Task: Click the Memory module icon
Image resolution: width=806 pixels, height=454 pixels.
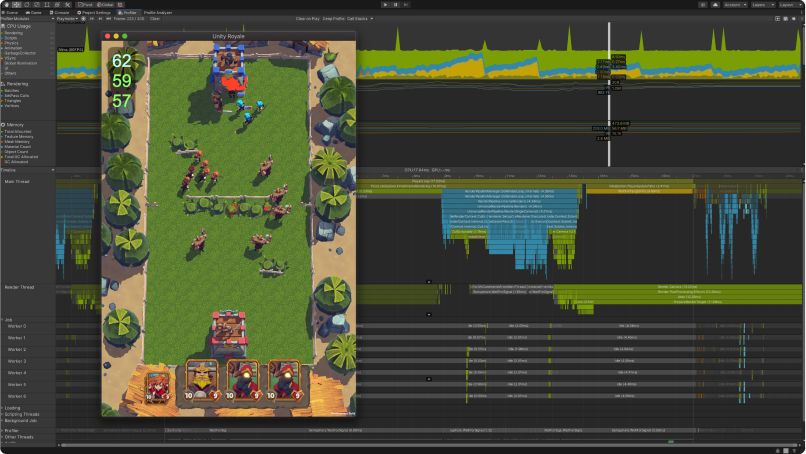Action: (4, 124)
